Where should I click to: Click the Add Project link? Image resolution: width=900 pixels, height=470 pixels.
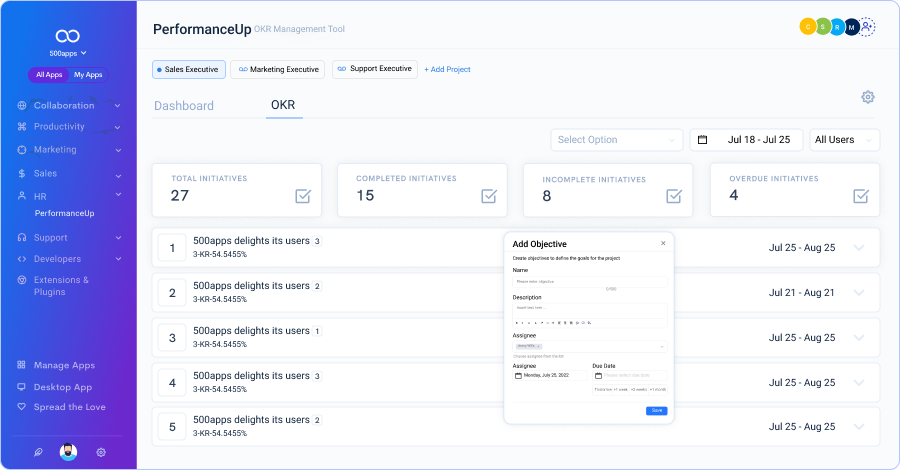447,69
